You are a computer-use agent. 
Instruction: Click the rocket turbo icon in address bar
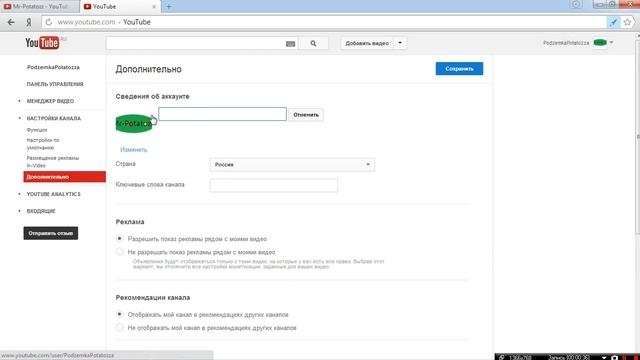pos(613,22)
